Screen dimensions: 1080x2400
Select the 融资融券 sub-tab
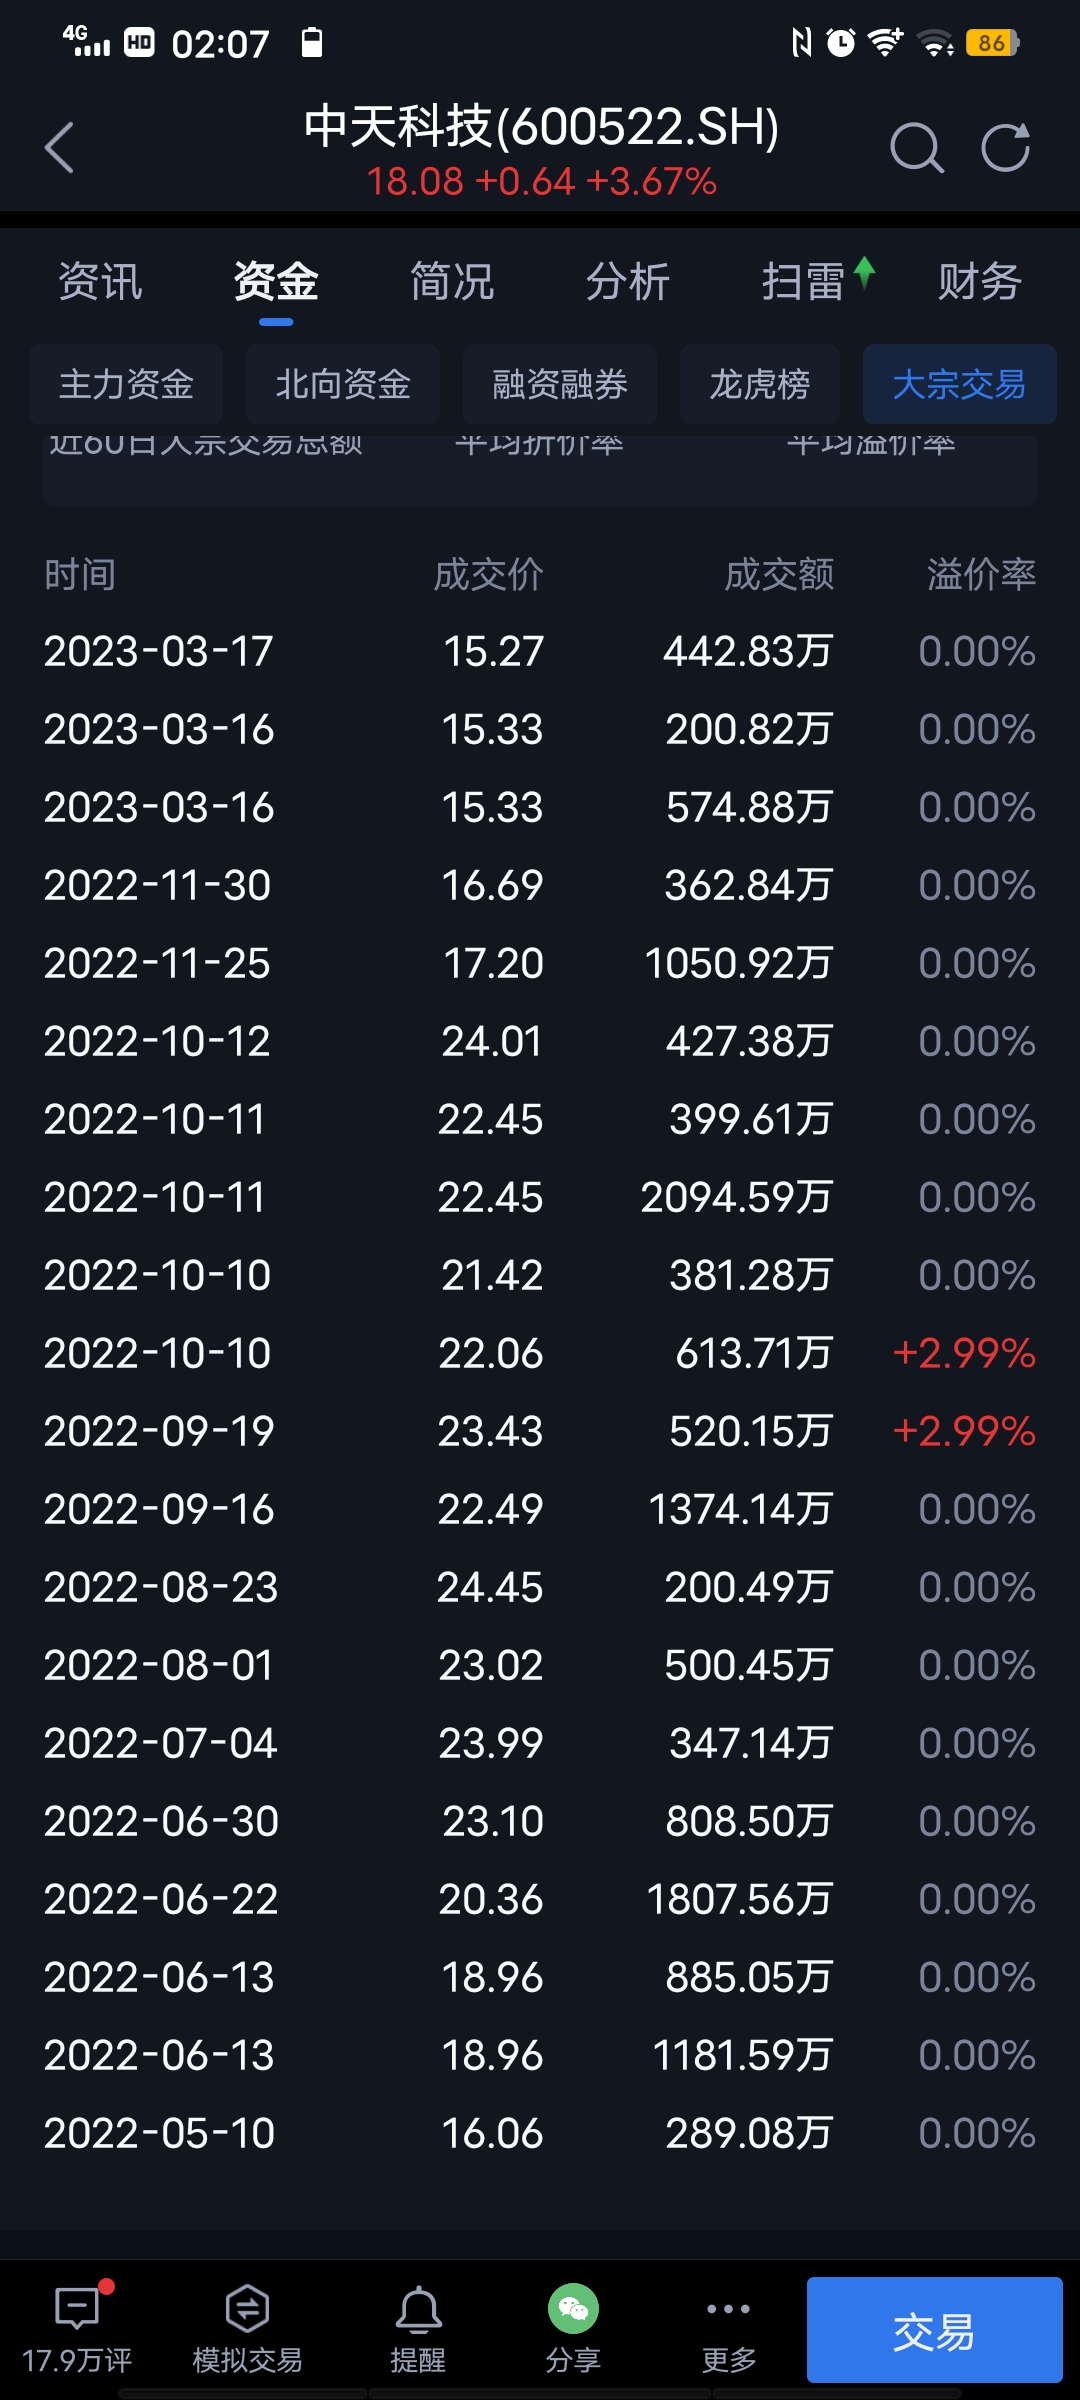[x=560, y=384]
